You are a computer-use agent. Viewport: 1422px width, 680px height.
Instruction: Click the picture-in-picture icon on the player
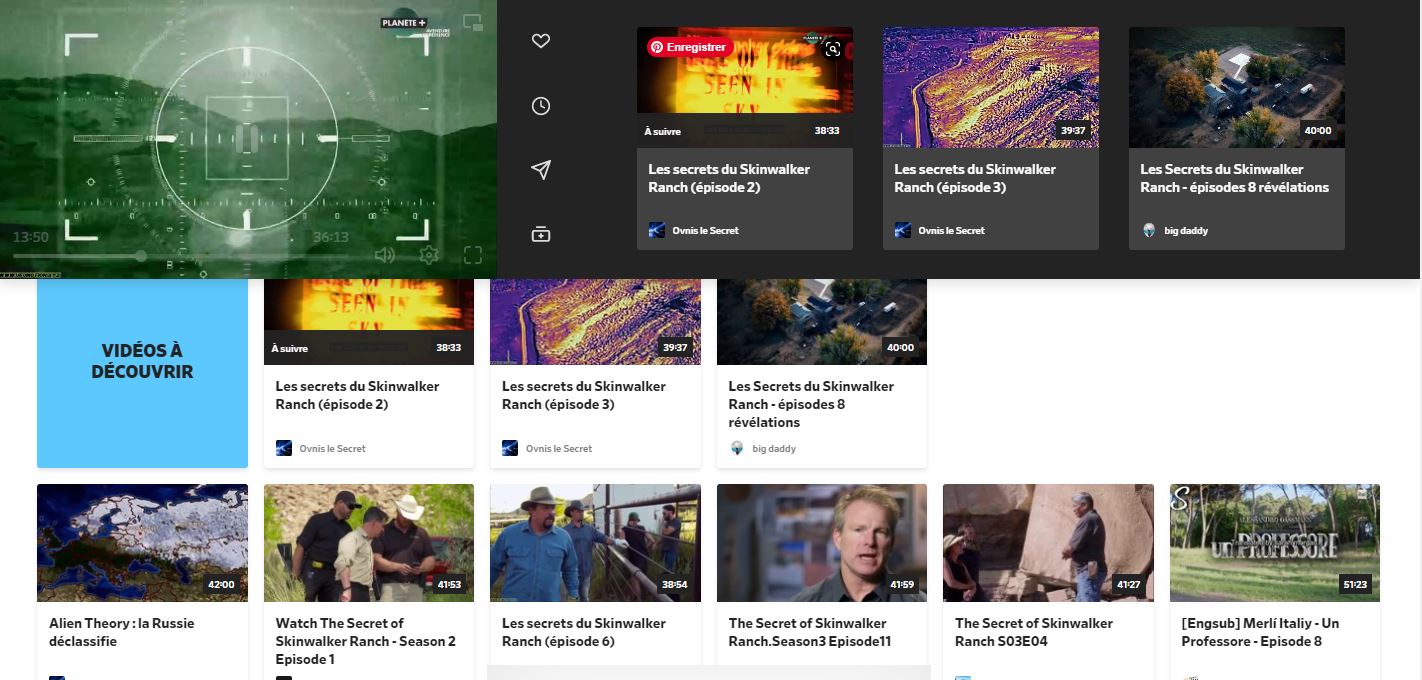473,23
